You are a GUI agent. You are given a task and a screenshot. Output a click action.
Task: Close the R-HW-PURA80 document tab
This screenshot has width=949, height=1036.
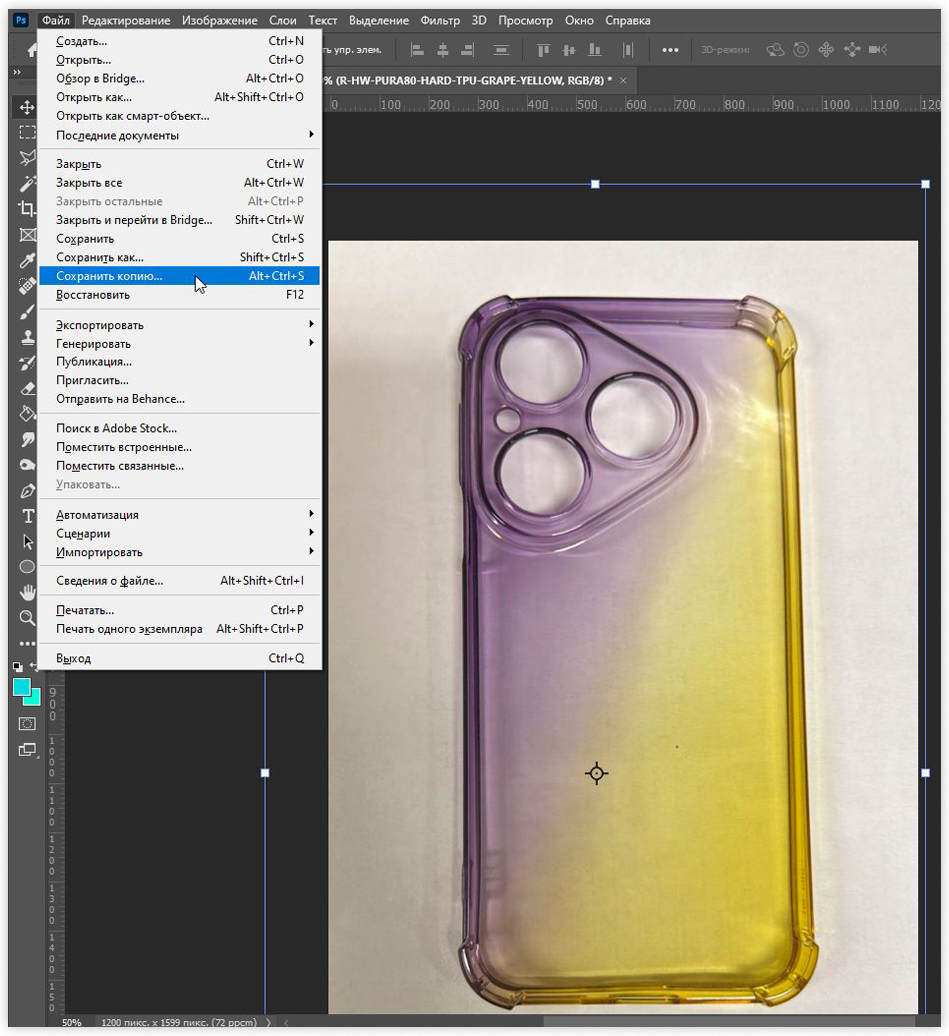click(624, 80)
